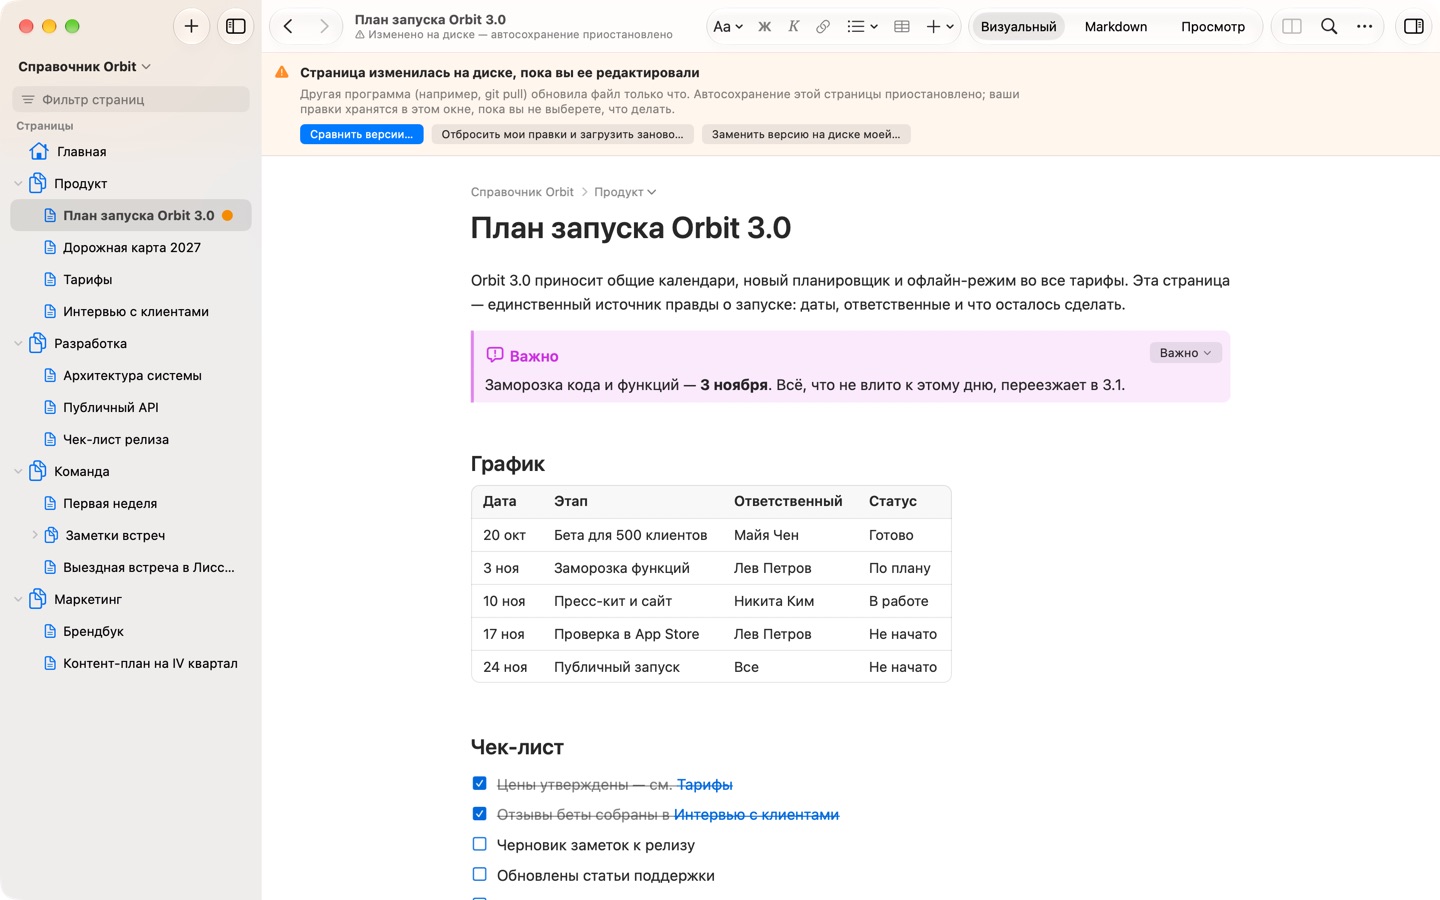Check Черновик заметок к релизу

[480, 844]
